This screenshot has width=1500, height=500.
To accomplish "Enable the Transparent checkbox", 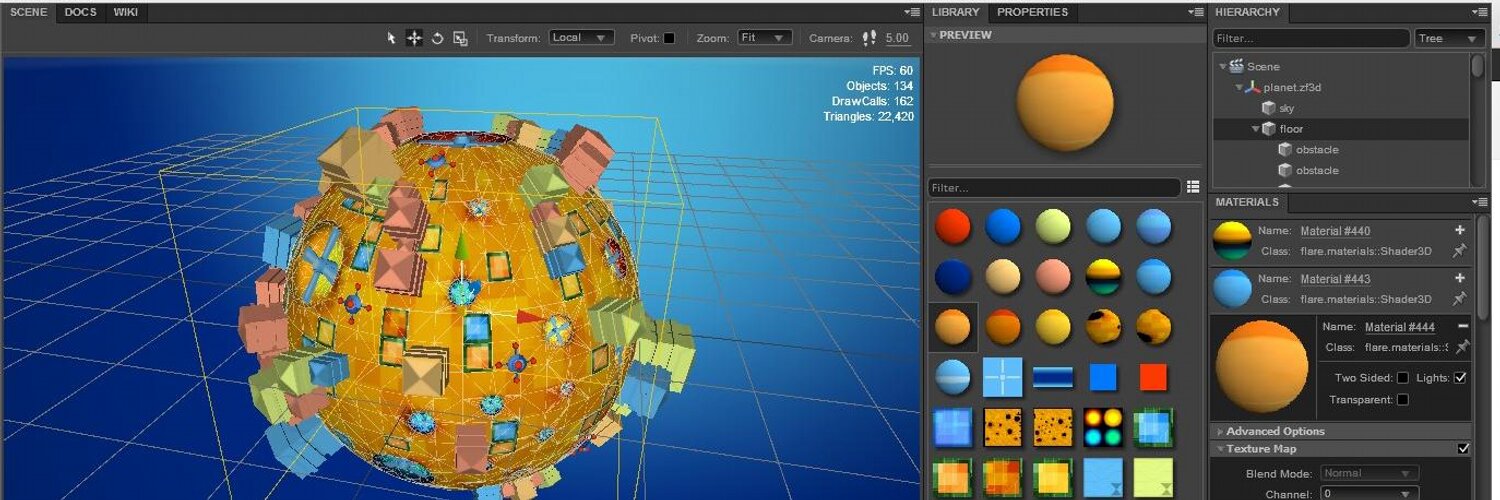I will 1402,399.
